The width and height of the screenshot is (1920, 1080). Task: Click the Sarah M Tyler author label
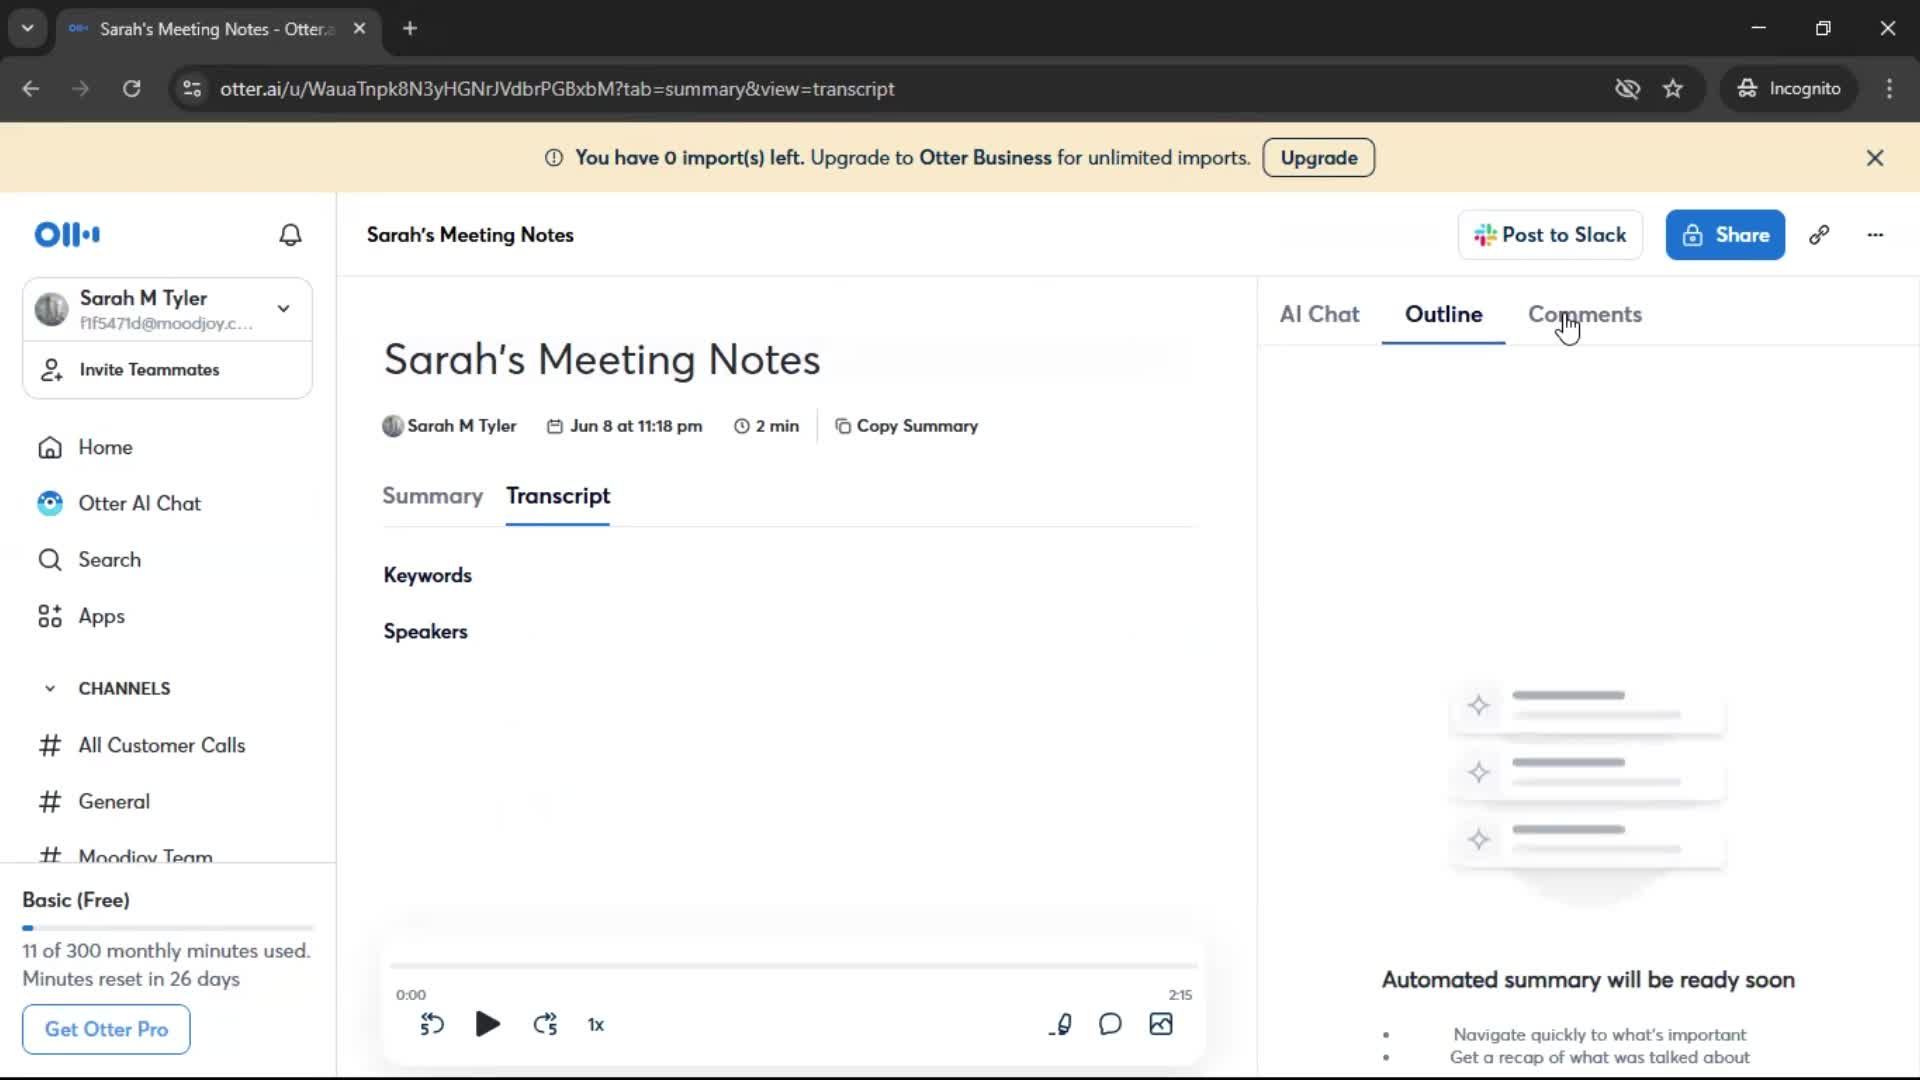(449, 426)
